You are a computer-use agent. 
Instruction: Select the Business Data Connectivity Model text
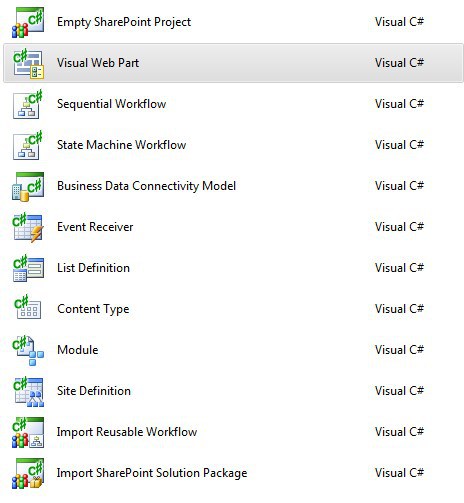pyautogui.click(x=146, y=186)
